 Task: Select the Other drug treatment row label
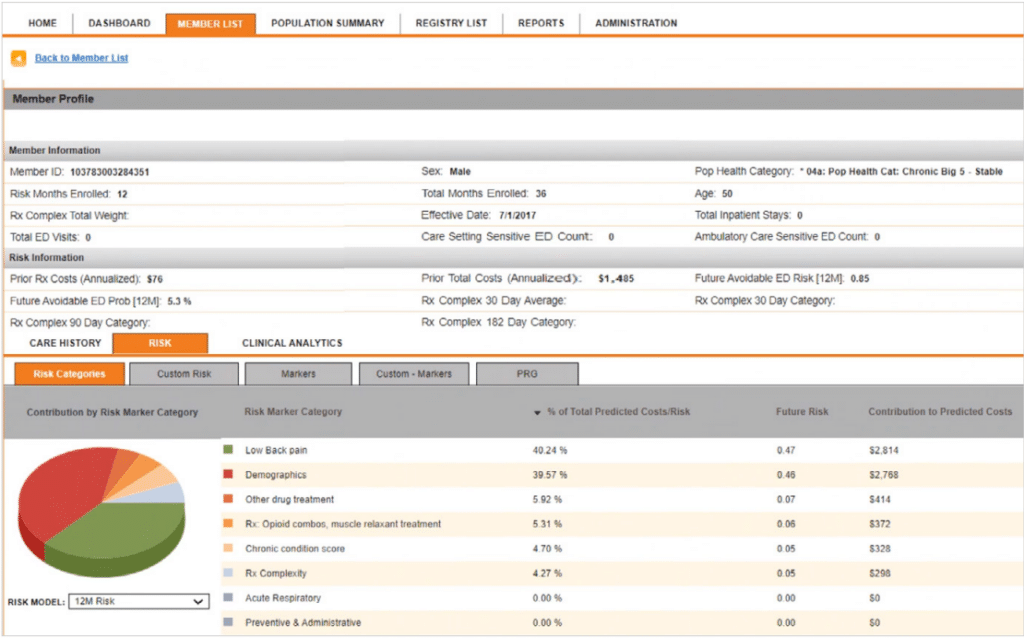(x=289, y=500)
